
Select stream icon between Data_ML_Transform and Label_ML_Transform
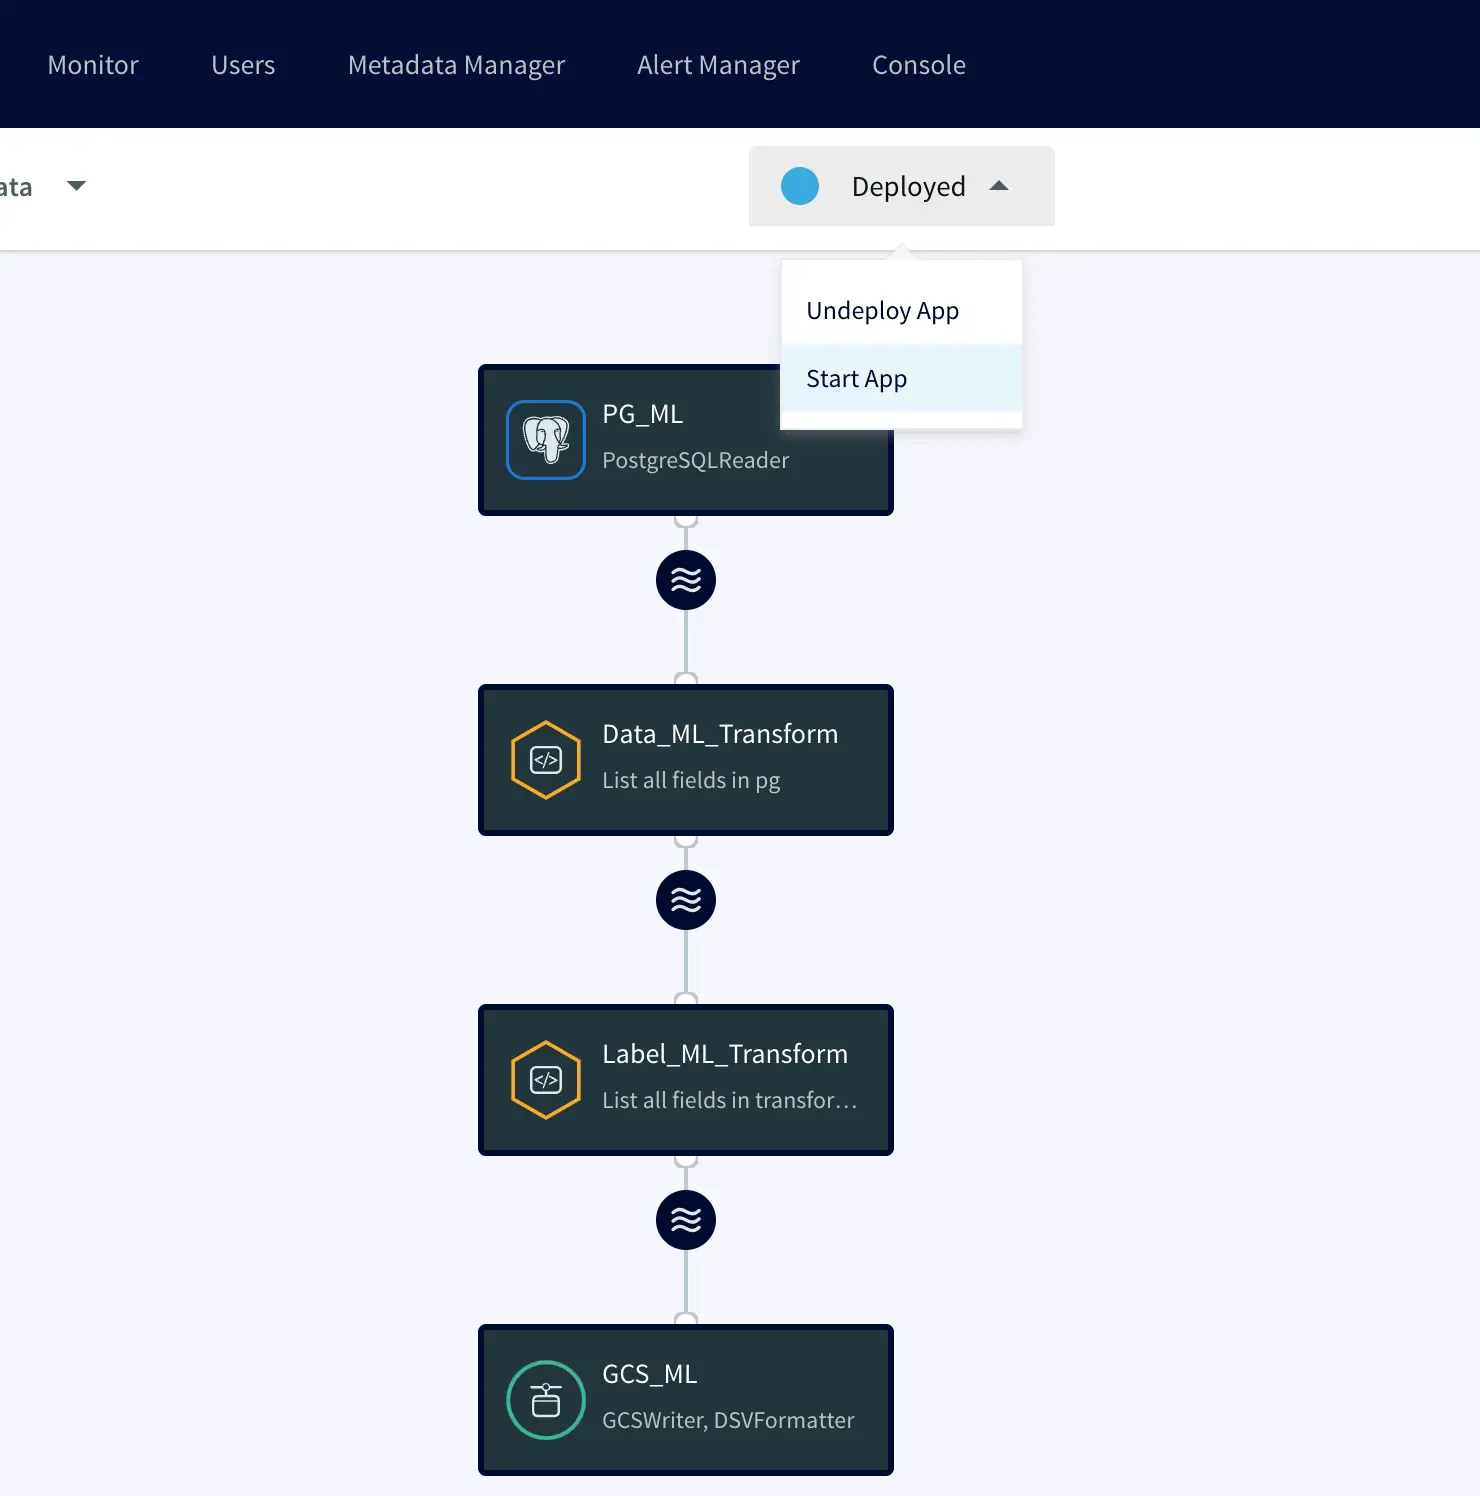coord(686,900)
